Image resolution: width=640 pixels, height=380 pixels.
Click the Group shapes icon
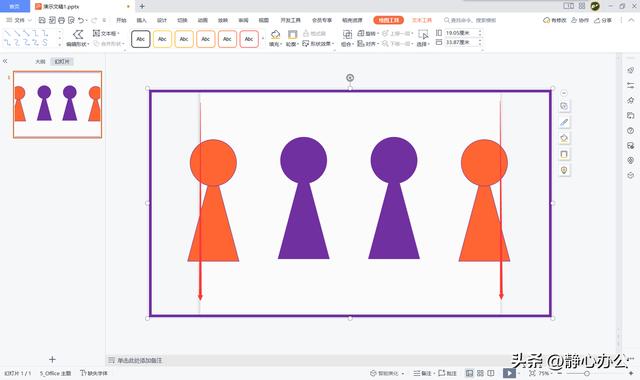[x=347, y=34]
